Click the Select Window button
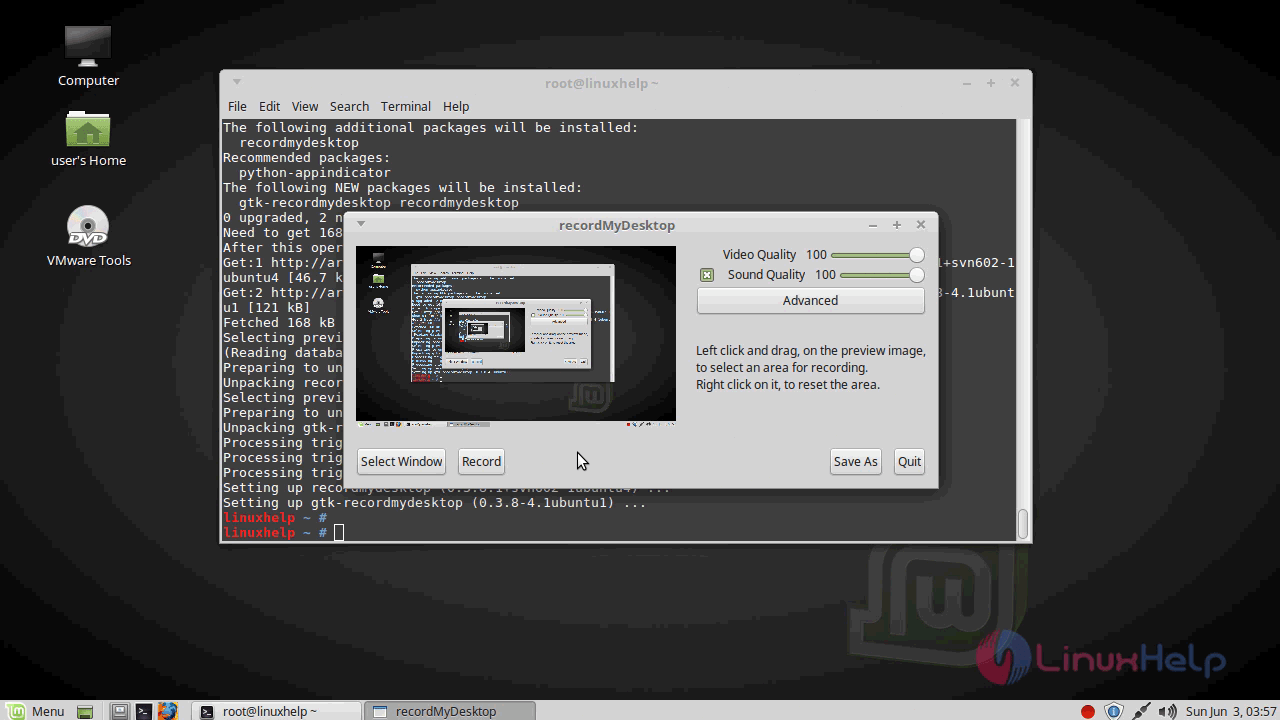This screenshot has width=1280, height=720. [401, 461]
